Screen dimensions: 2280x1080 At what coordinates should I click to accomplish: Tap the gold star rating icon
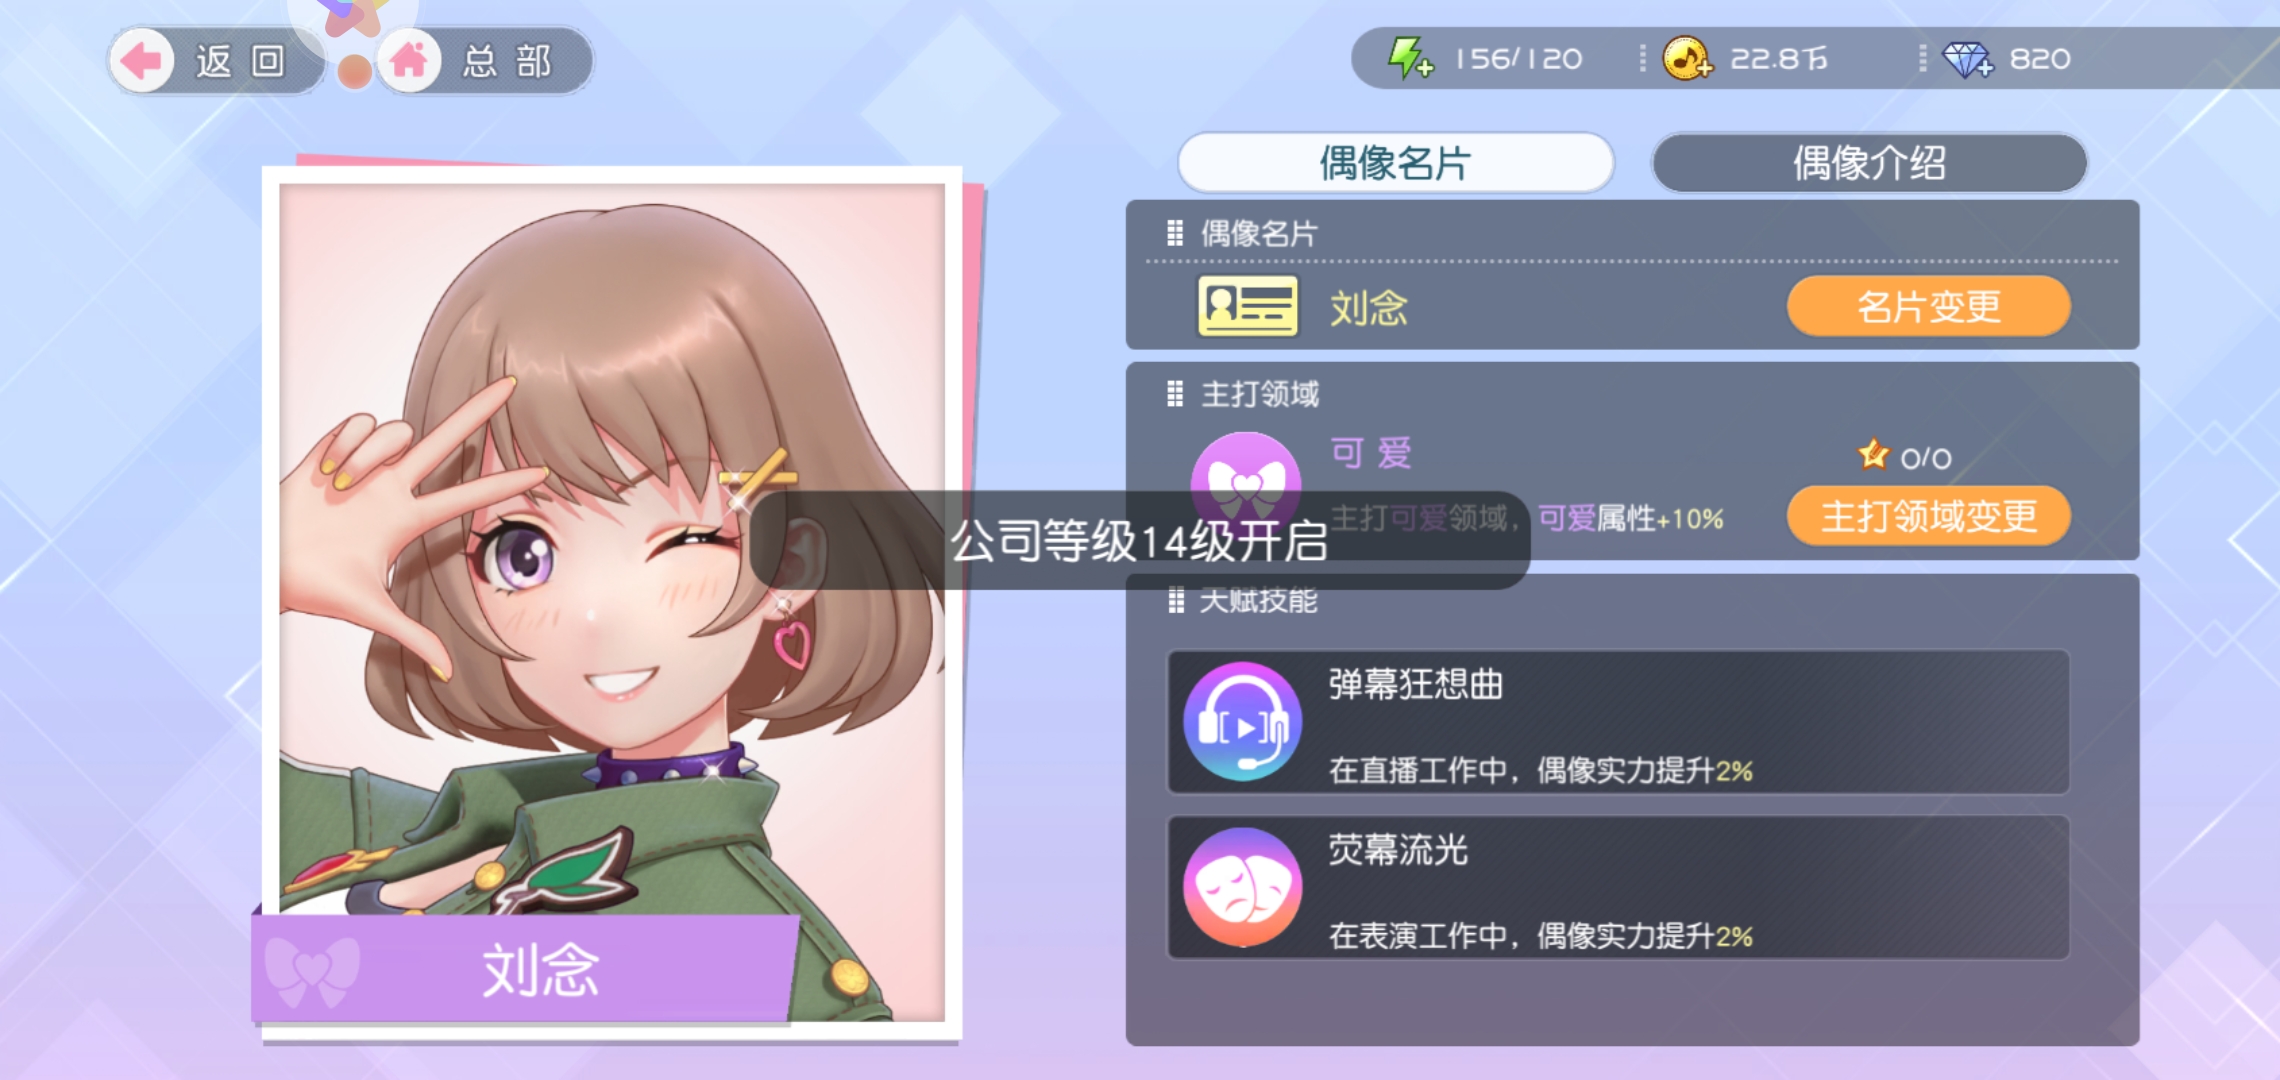point(1873,455)
